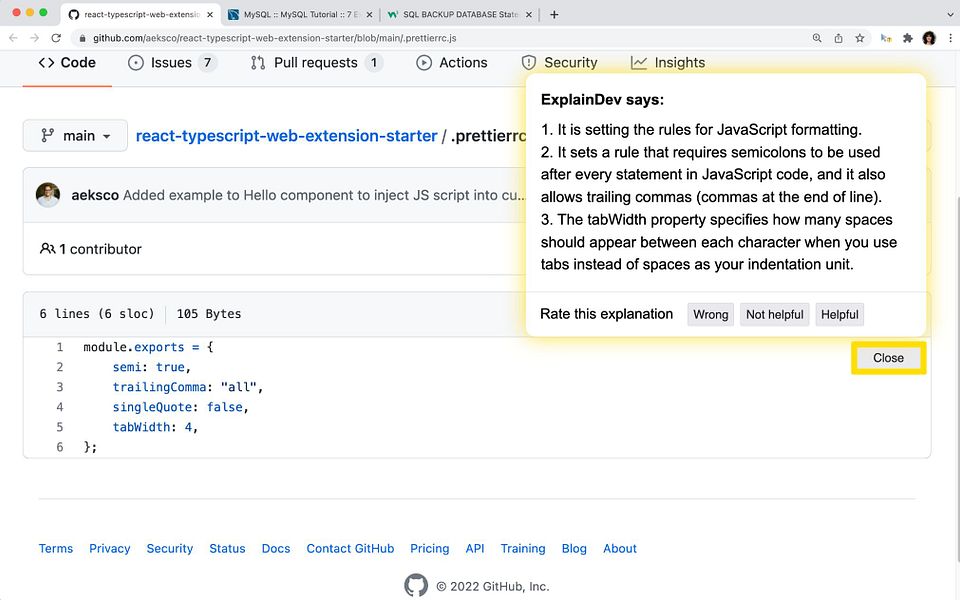This screenshot has width=960, height=600.
Task: Click the ExplainDev extension icon in toolbar
Action: click(886, 38)
